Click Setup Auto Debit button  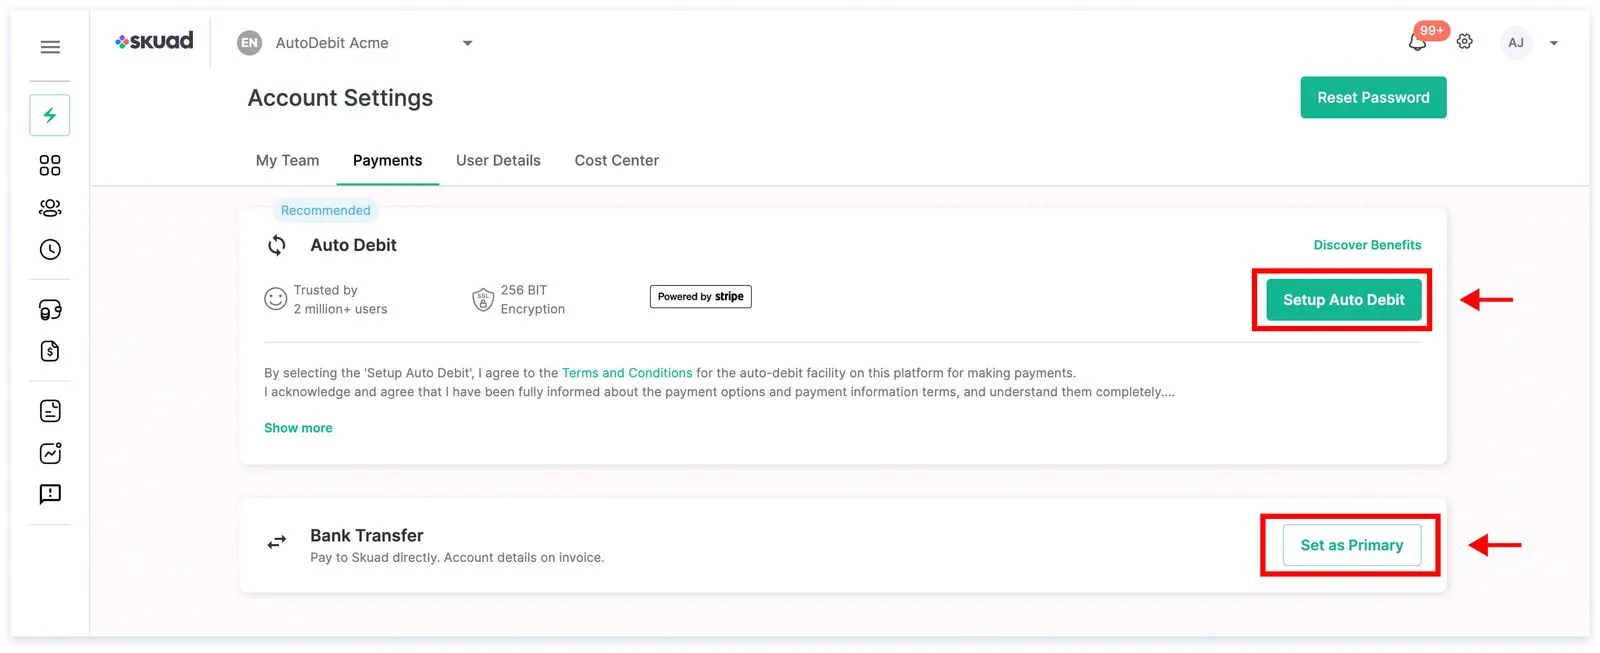[1344, 300]
